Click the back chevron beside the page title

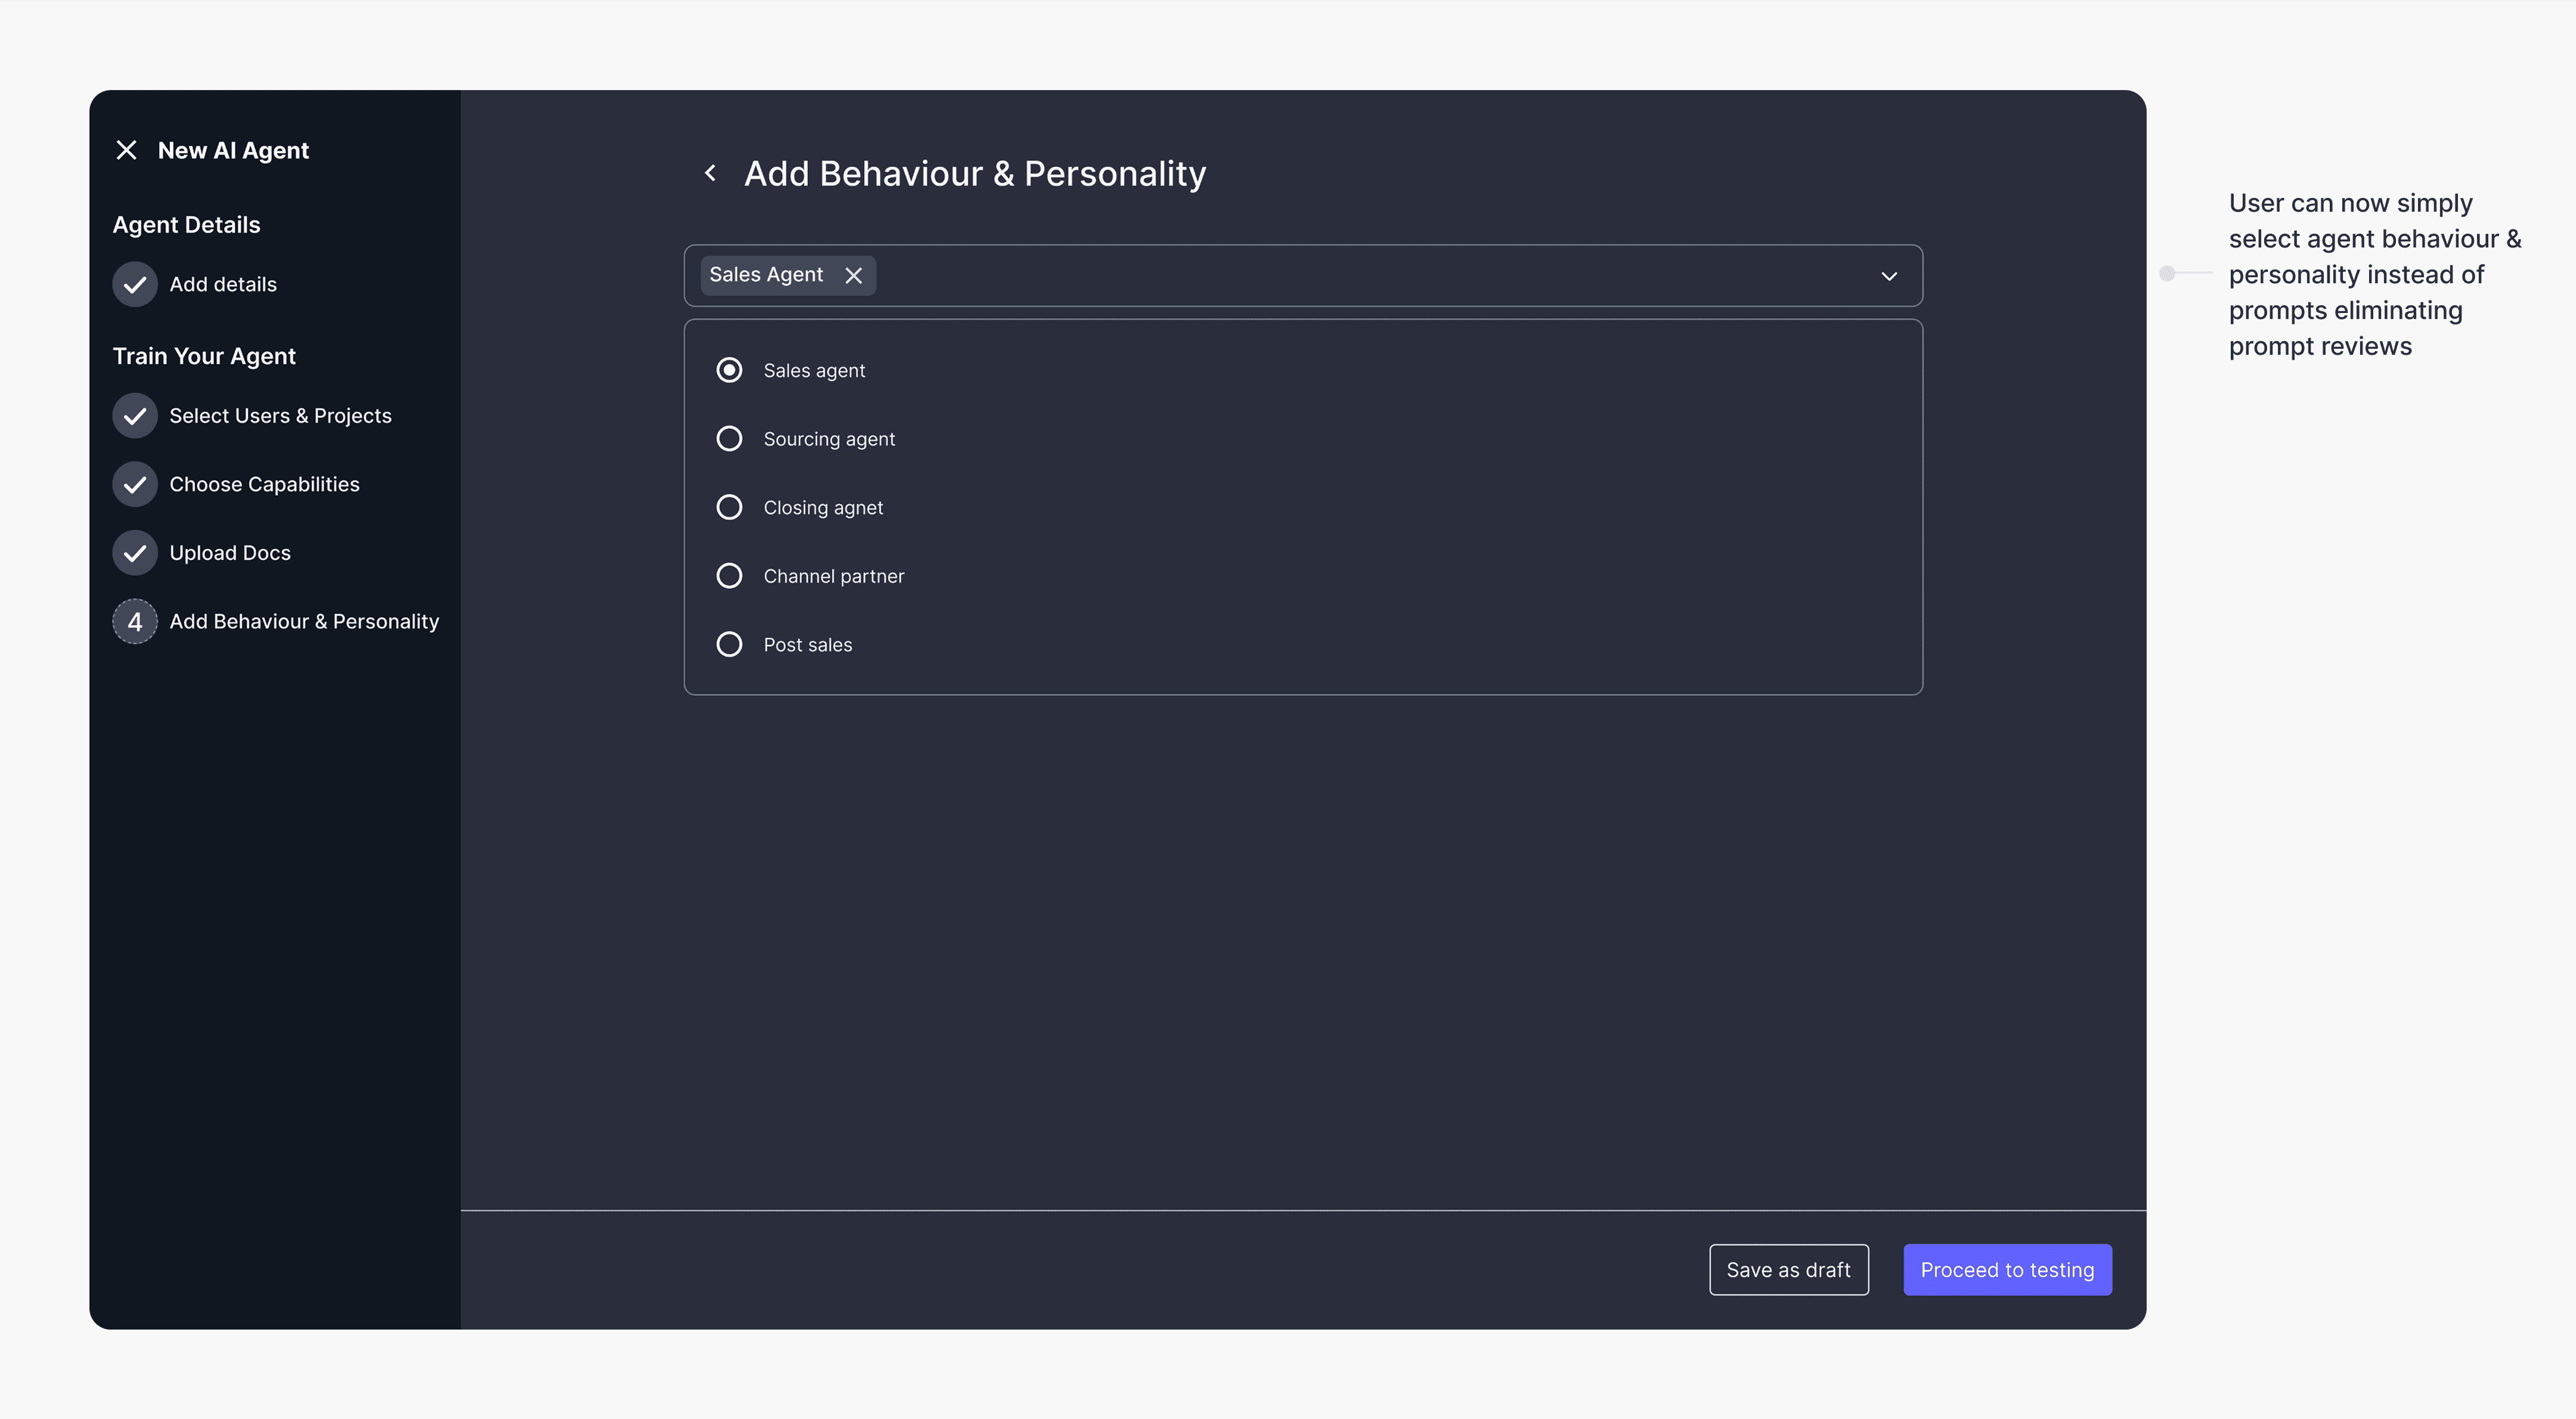click(710, 173)
